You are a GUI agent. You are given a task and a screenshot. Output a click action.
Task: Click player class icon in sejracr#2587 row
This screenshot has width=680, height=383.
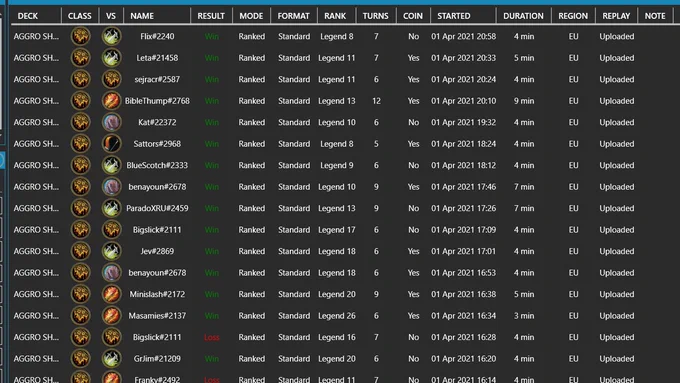click(x=80, y=79)
